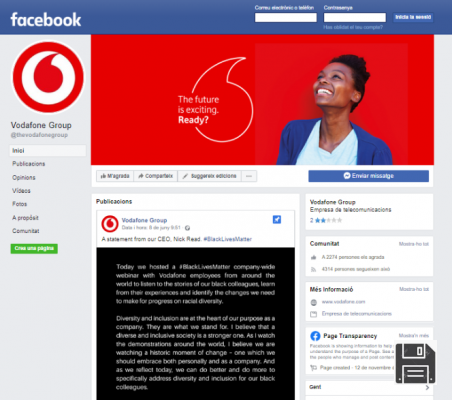Open the Vodafone cover photo
Image resolution: width=452 pixels, height=400 pixels.
click(262, 100)
